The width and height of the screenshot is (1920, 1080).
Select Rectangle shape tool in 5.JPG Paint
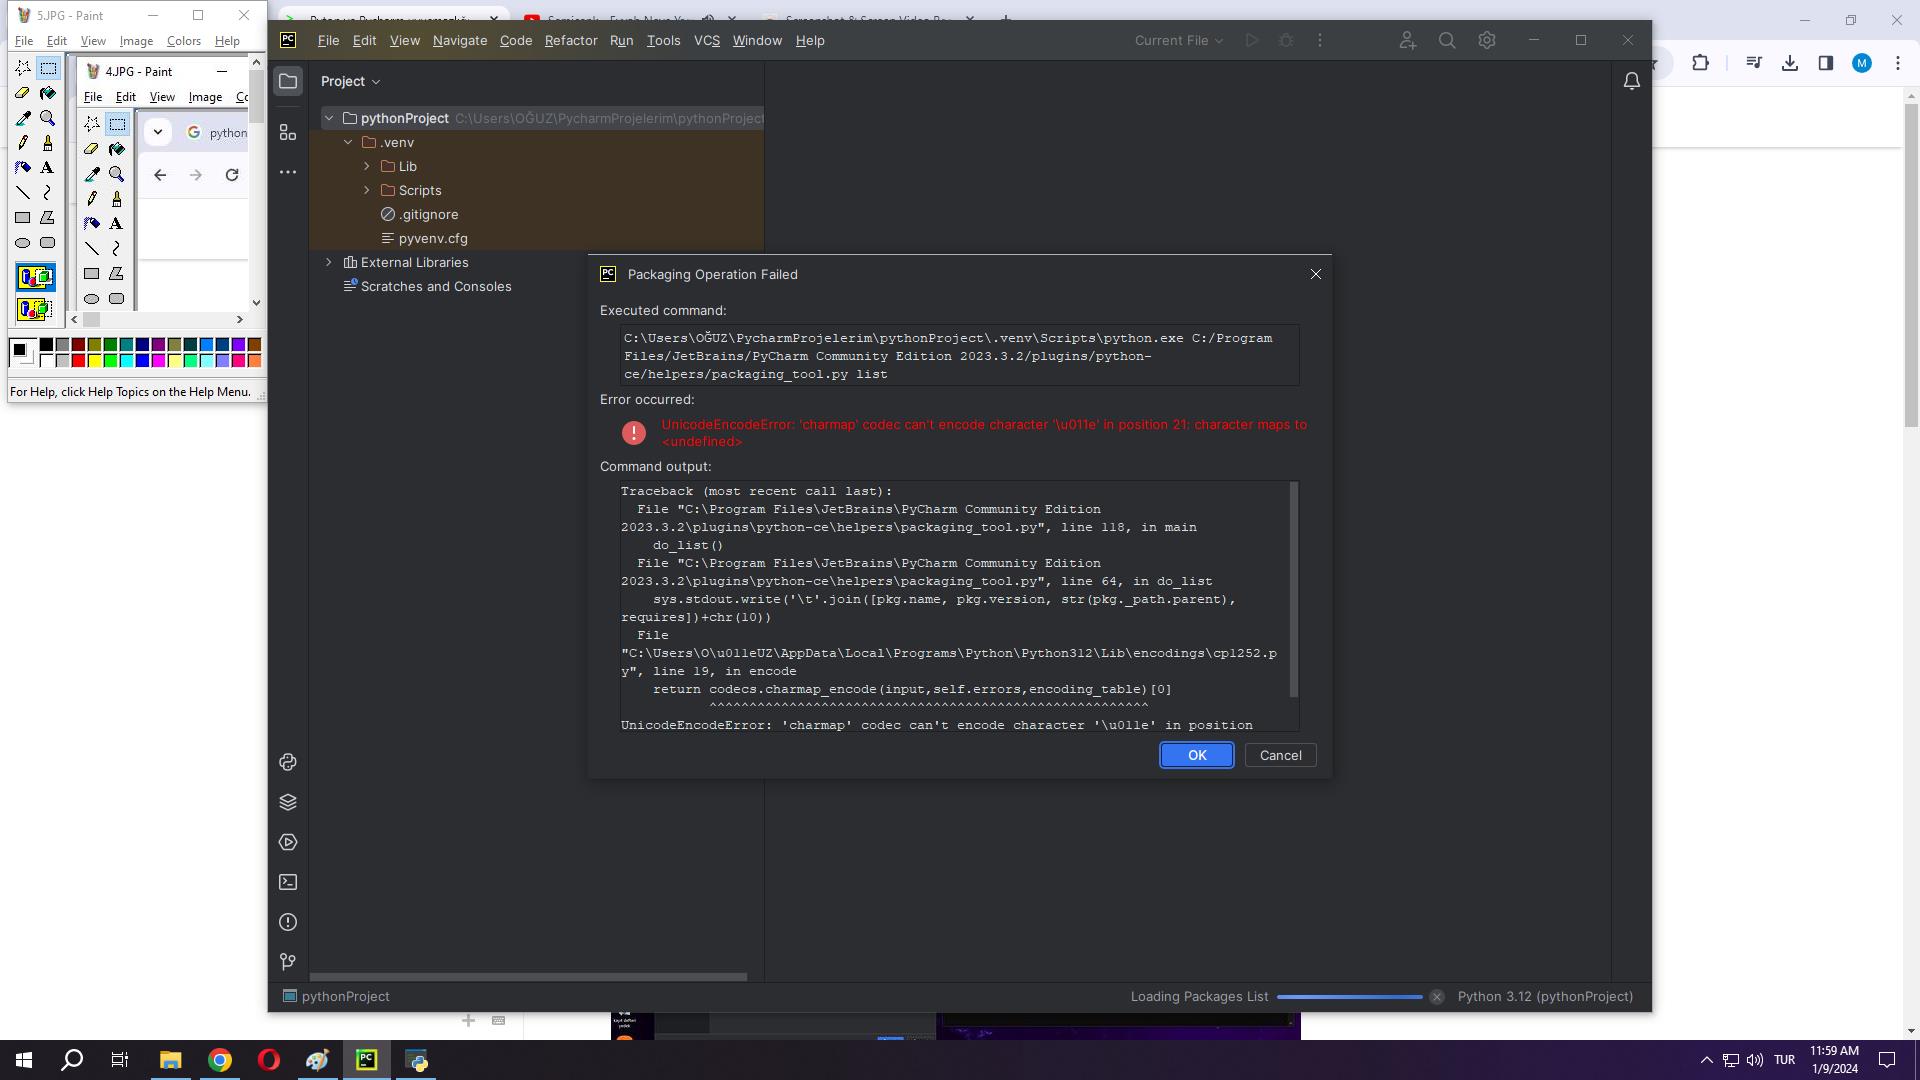(23, 218)
